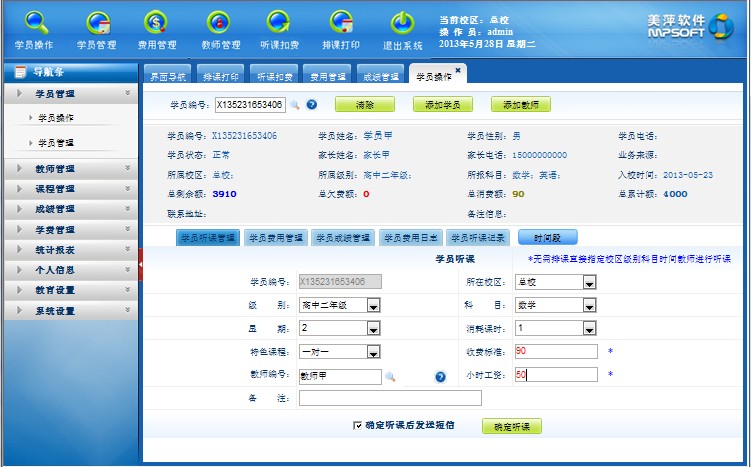Select the 学员费用日志 sub-tab
The image size is (751, 467).
pos(410,238)
